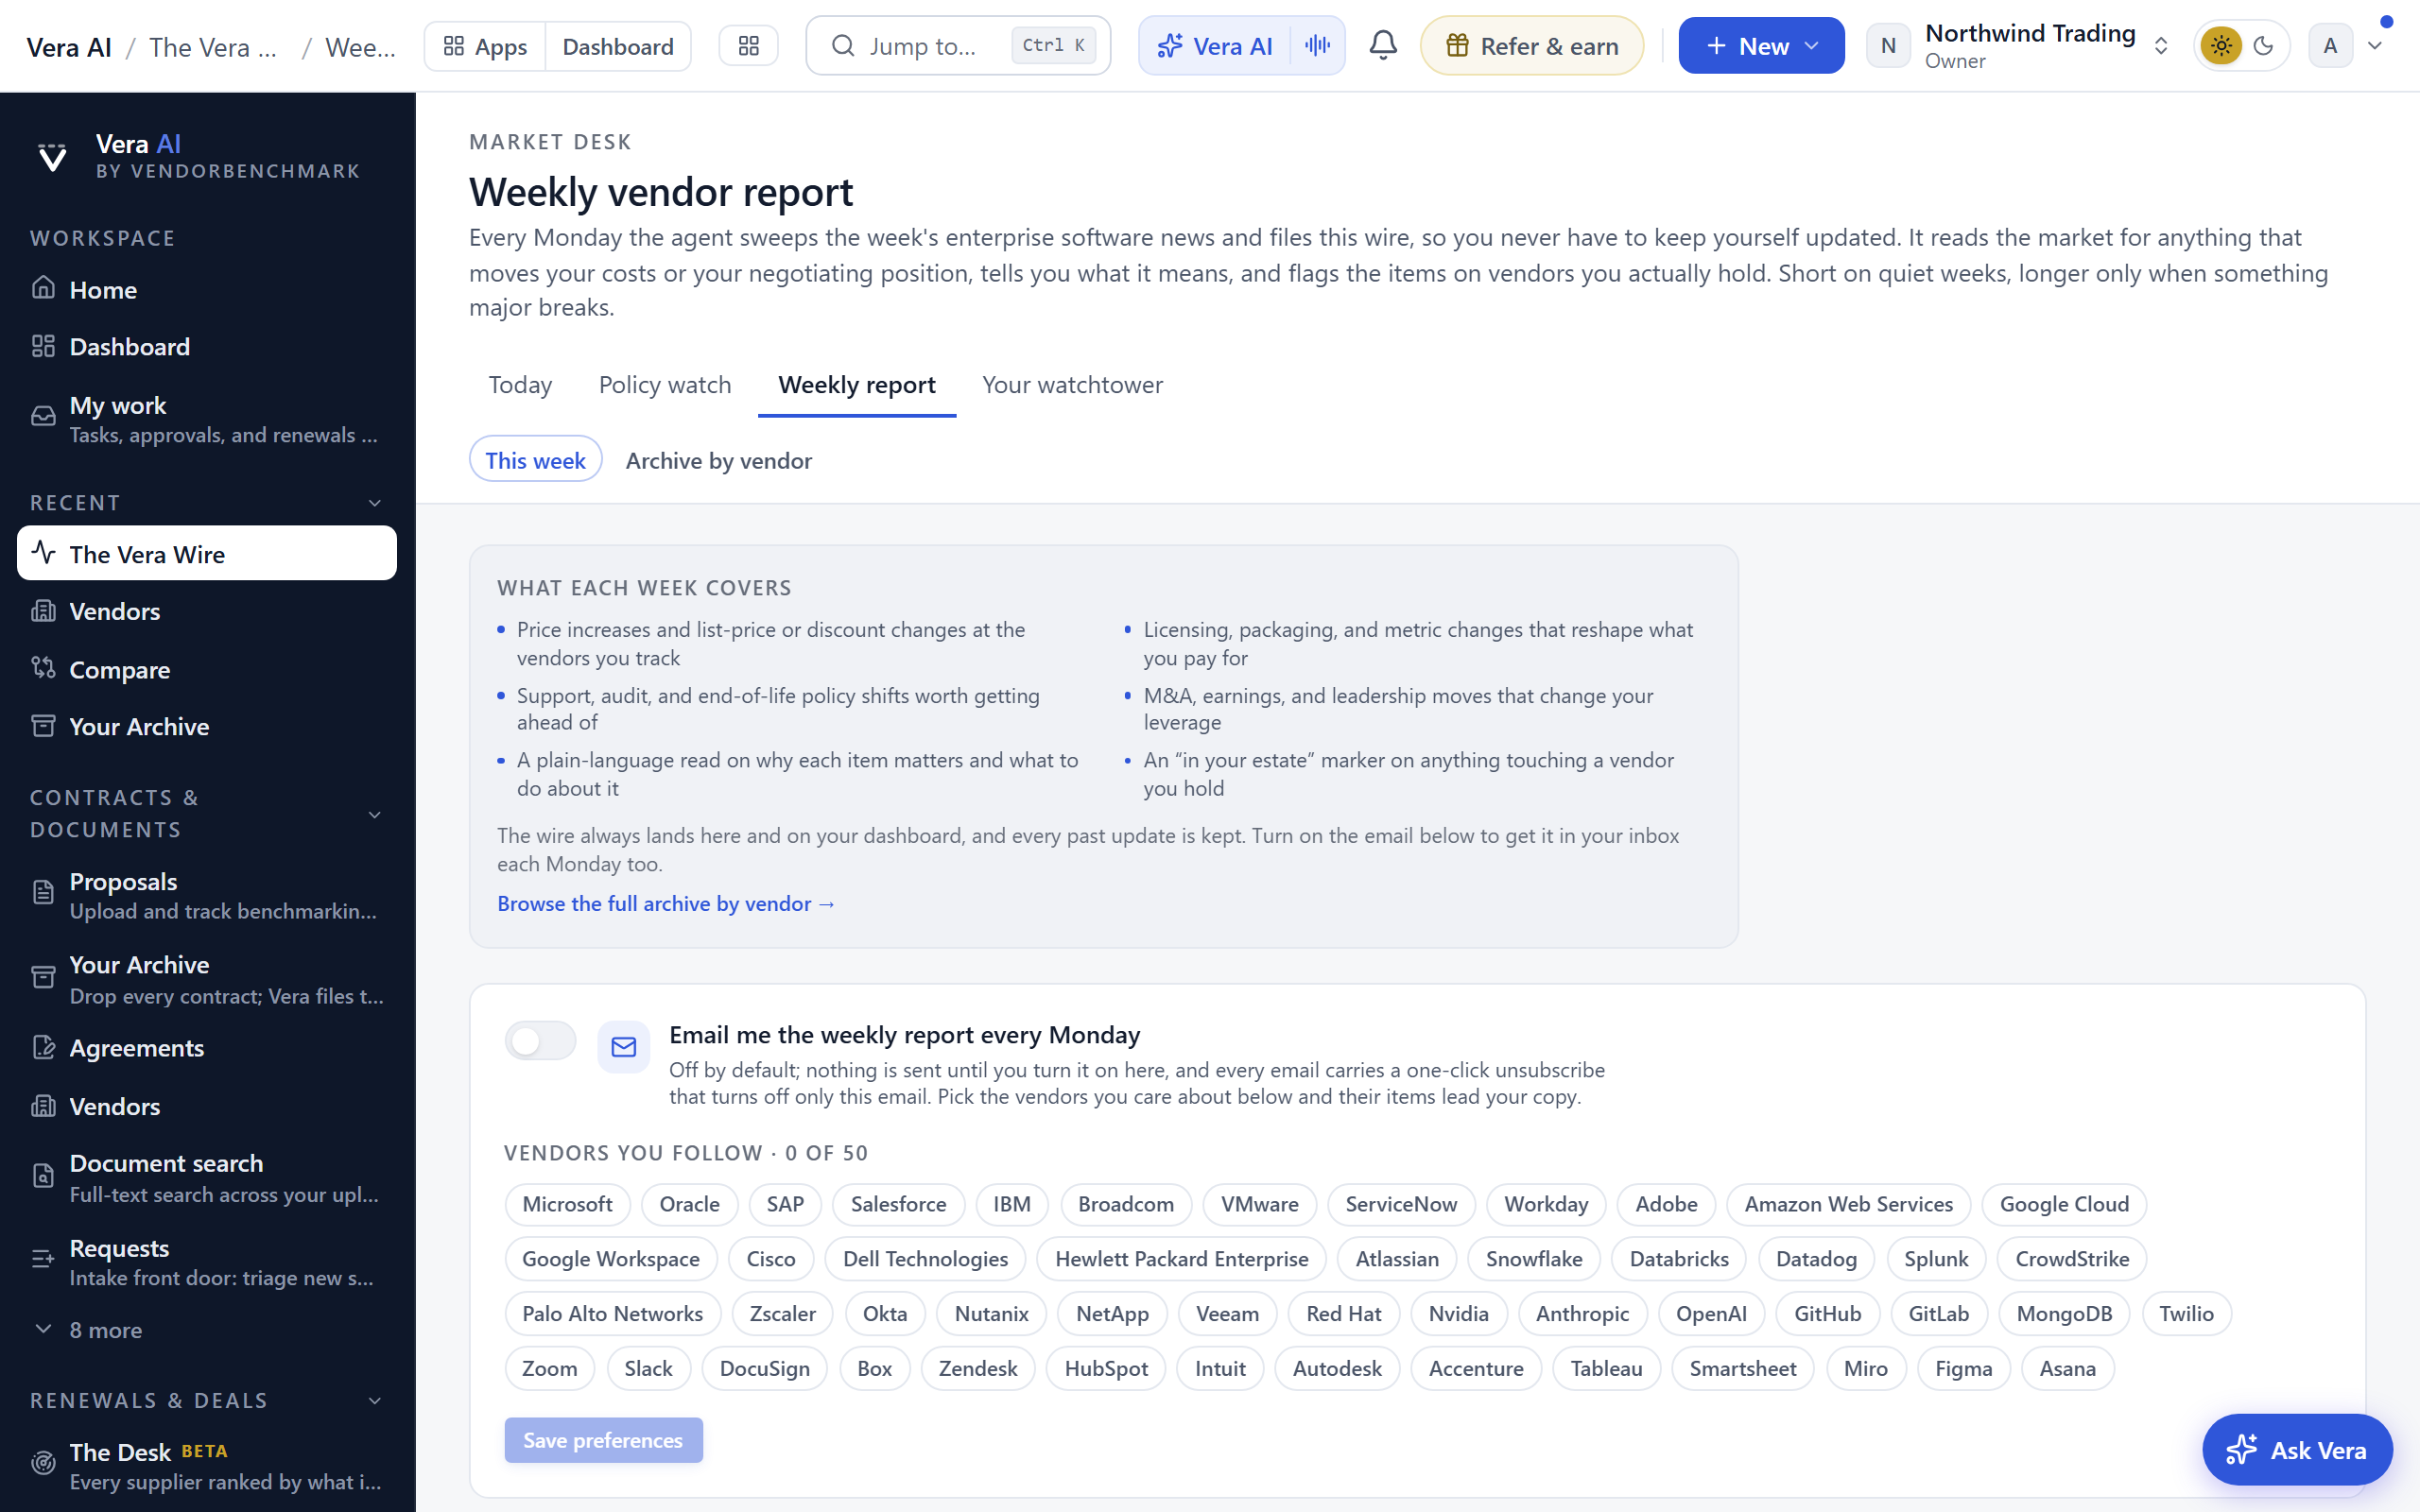Click the Vendors icon under Contracts & Documents
The height and width of the screenshot is (1512, 2420).
pyautogui.click(x=43, y=1105)
